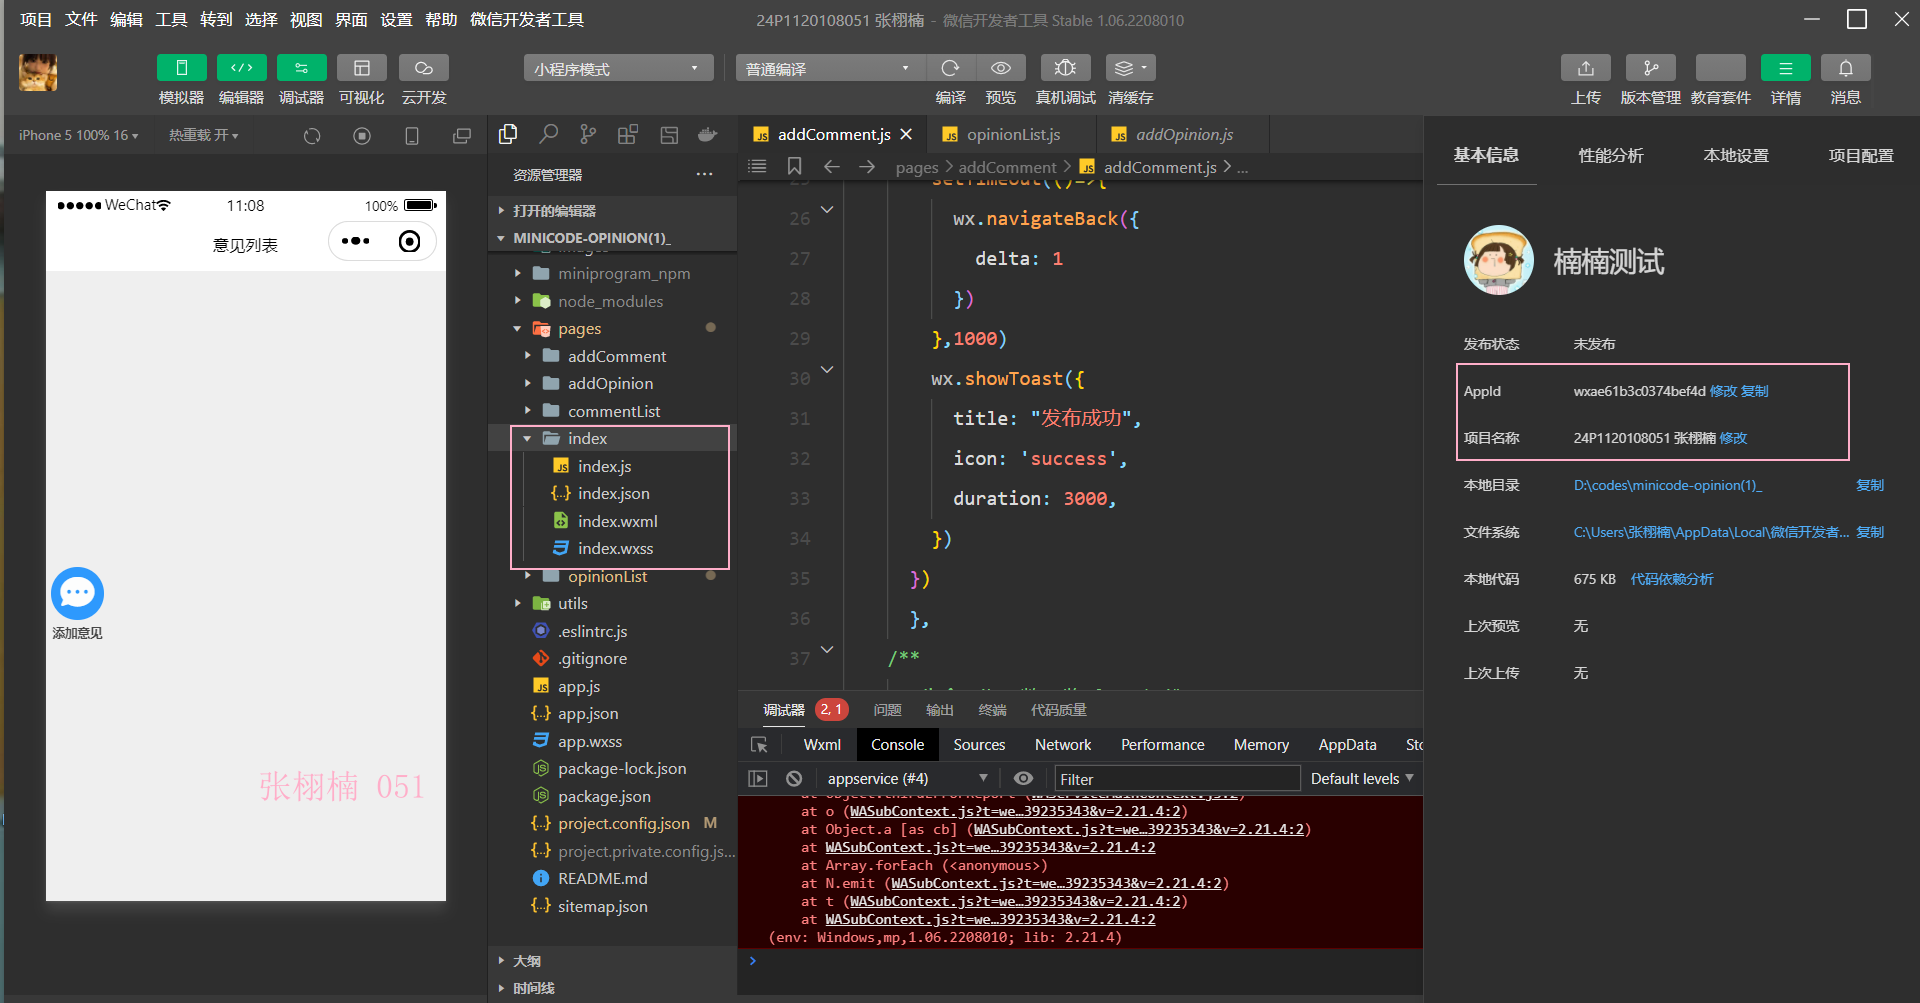Toggle the 编辑器 editor panel button
1920x1003 pixels.
click(241, 68)
